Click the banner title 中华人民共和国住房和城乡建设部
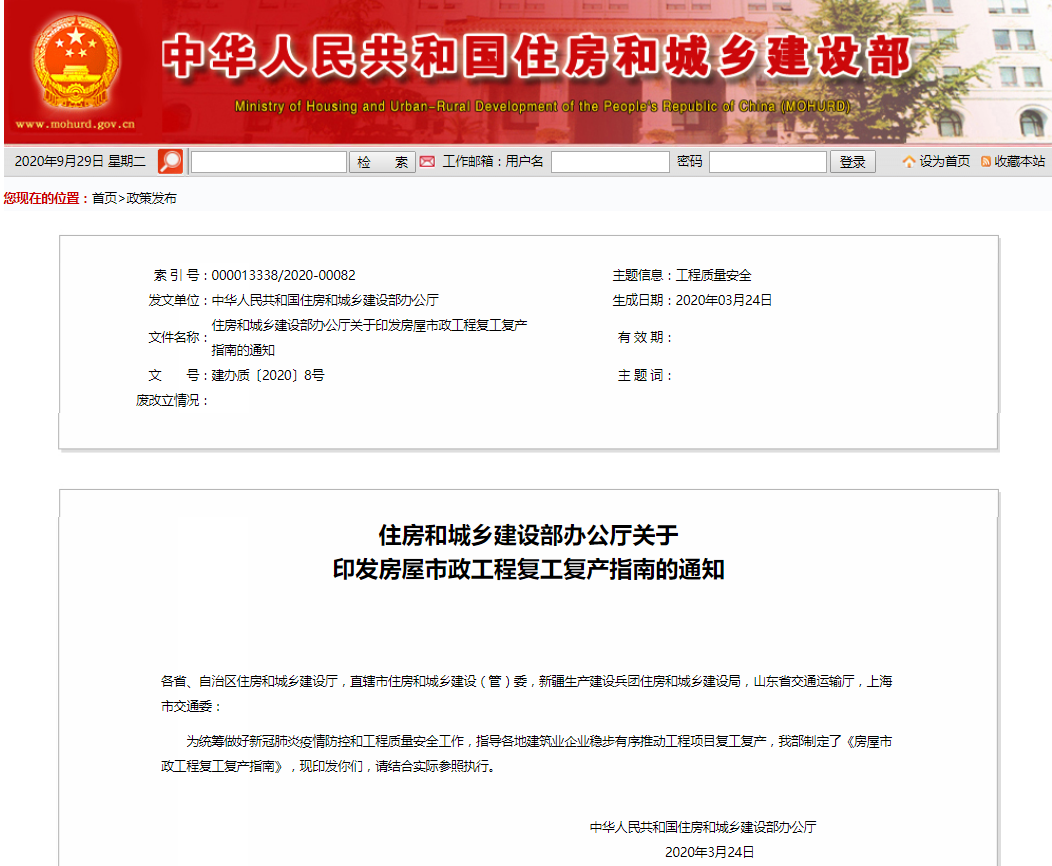The height and width of the screenshot is (866, 1052). point(536,56)
